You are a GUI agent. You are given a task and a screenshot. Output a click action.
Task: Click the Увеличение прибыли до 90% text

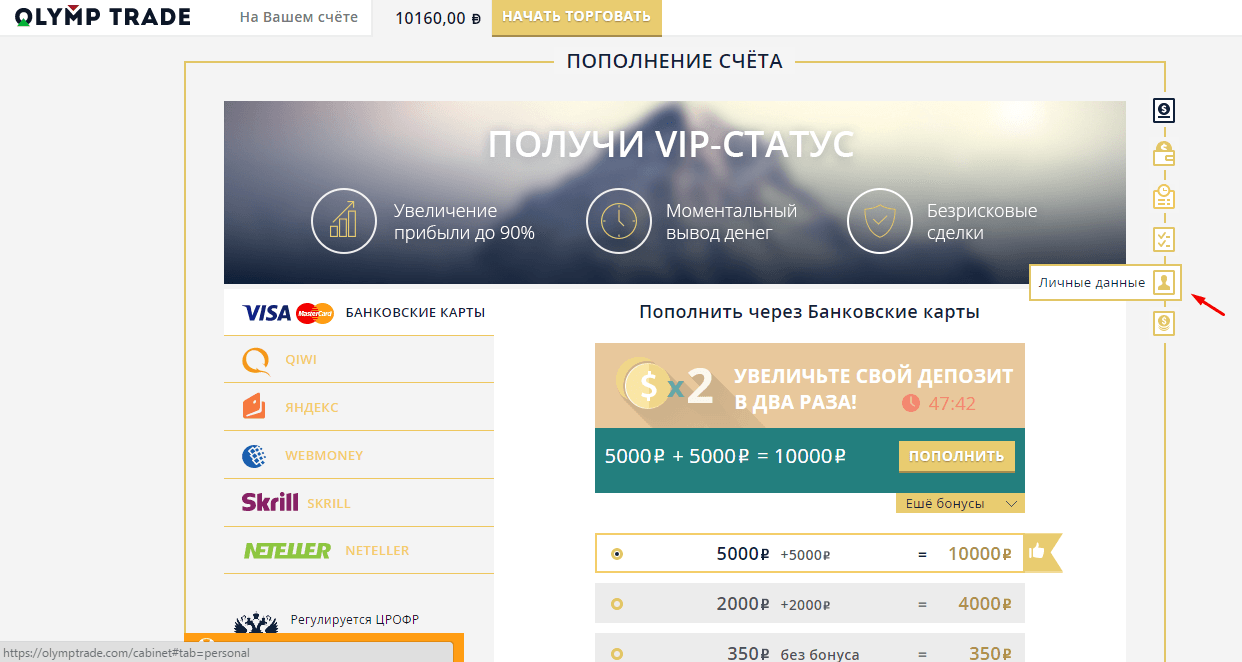click(464, 222)
